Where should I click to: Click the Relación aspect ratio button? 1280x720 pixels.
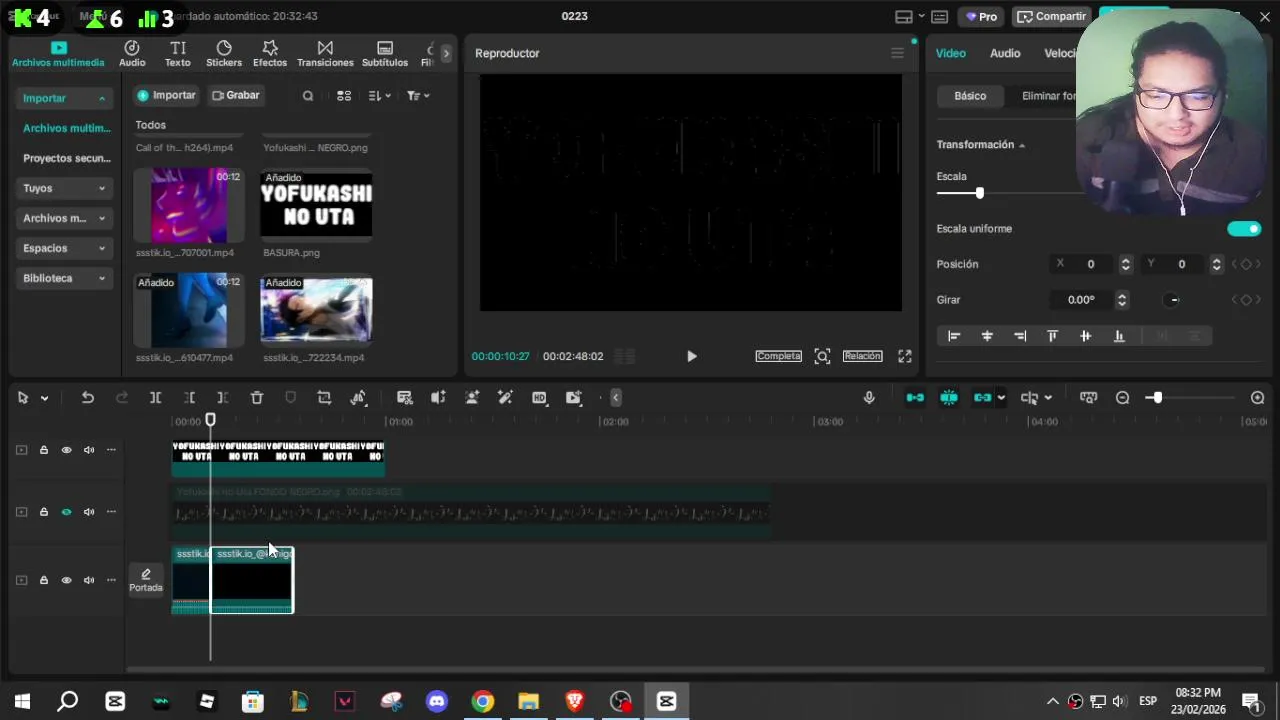pos(862,356)
